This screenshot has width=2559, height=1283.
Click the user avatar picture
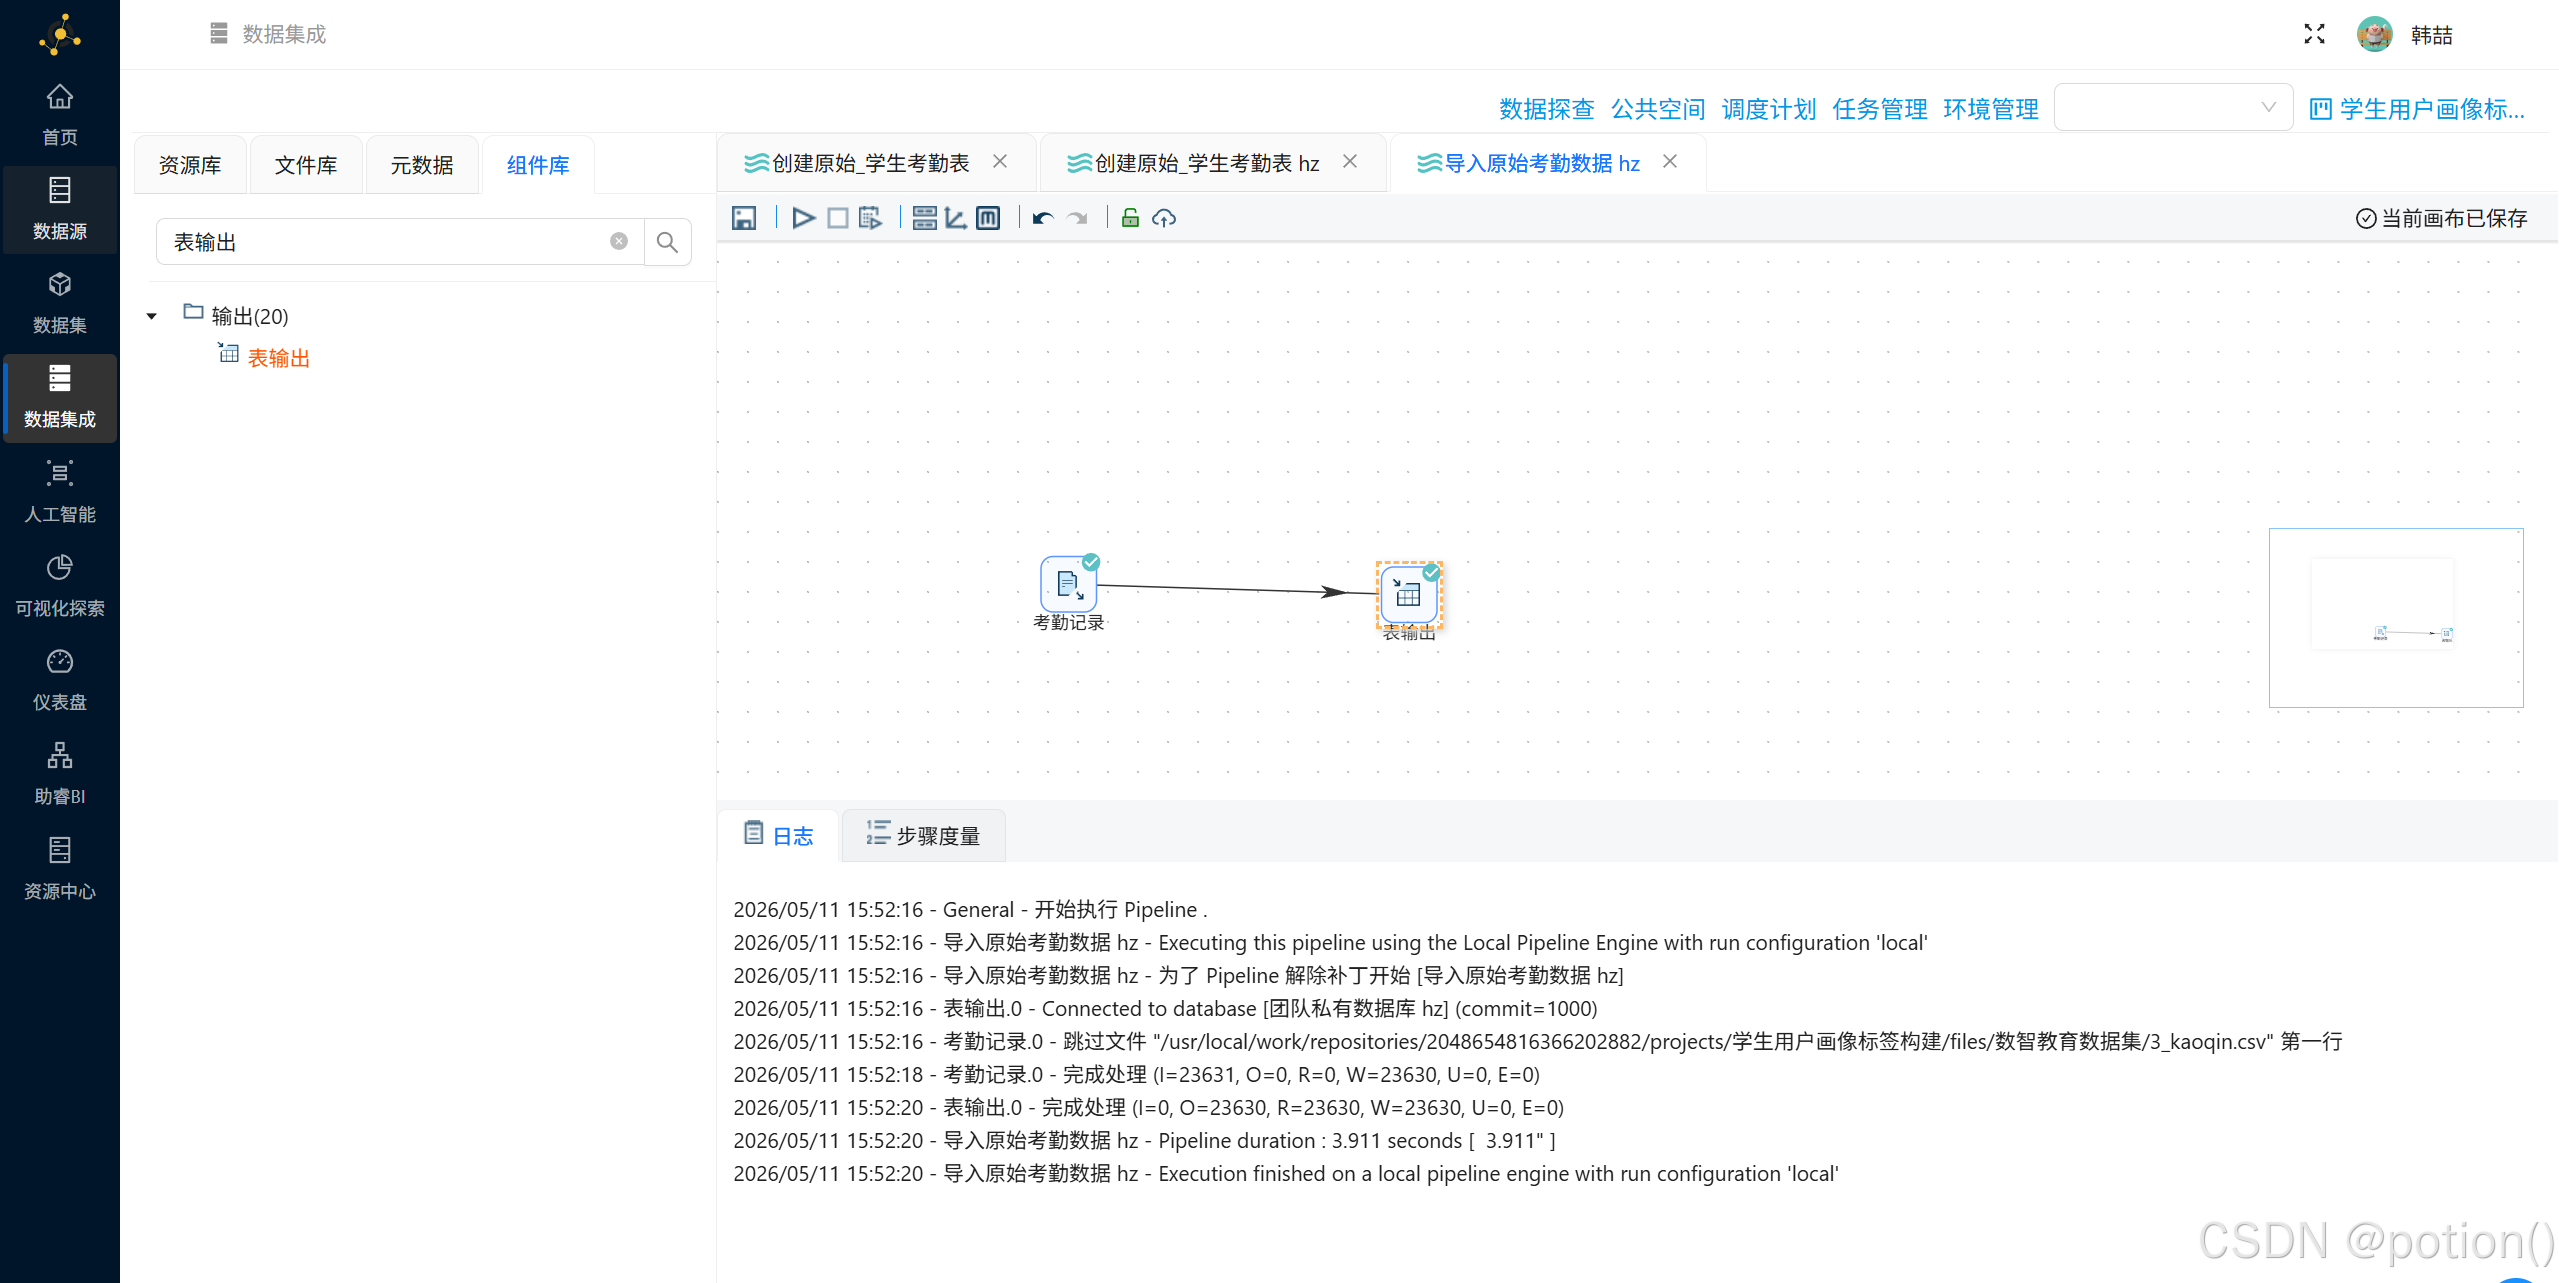(x=2374, y=34)
